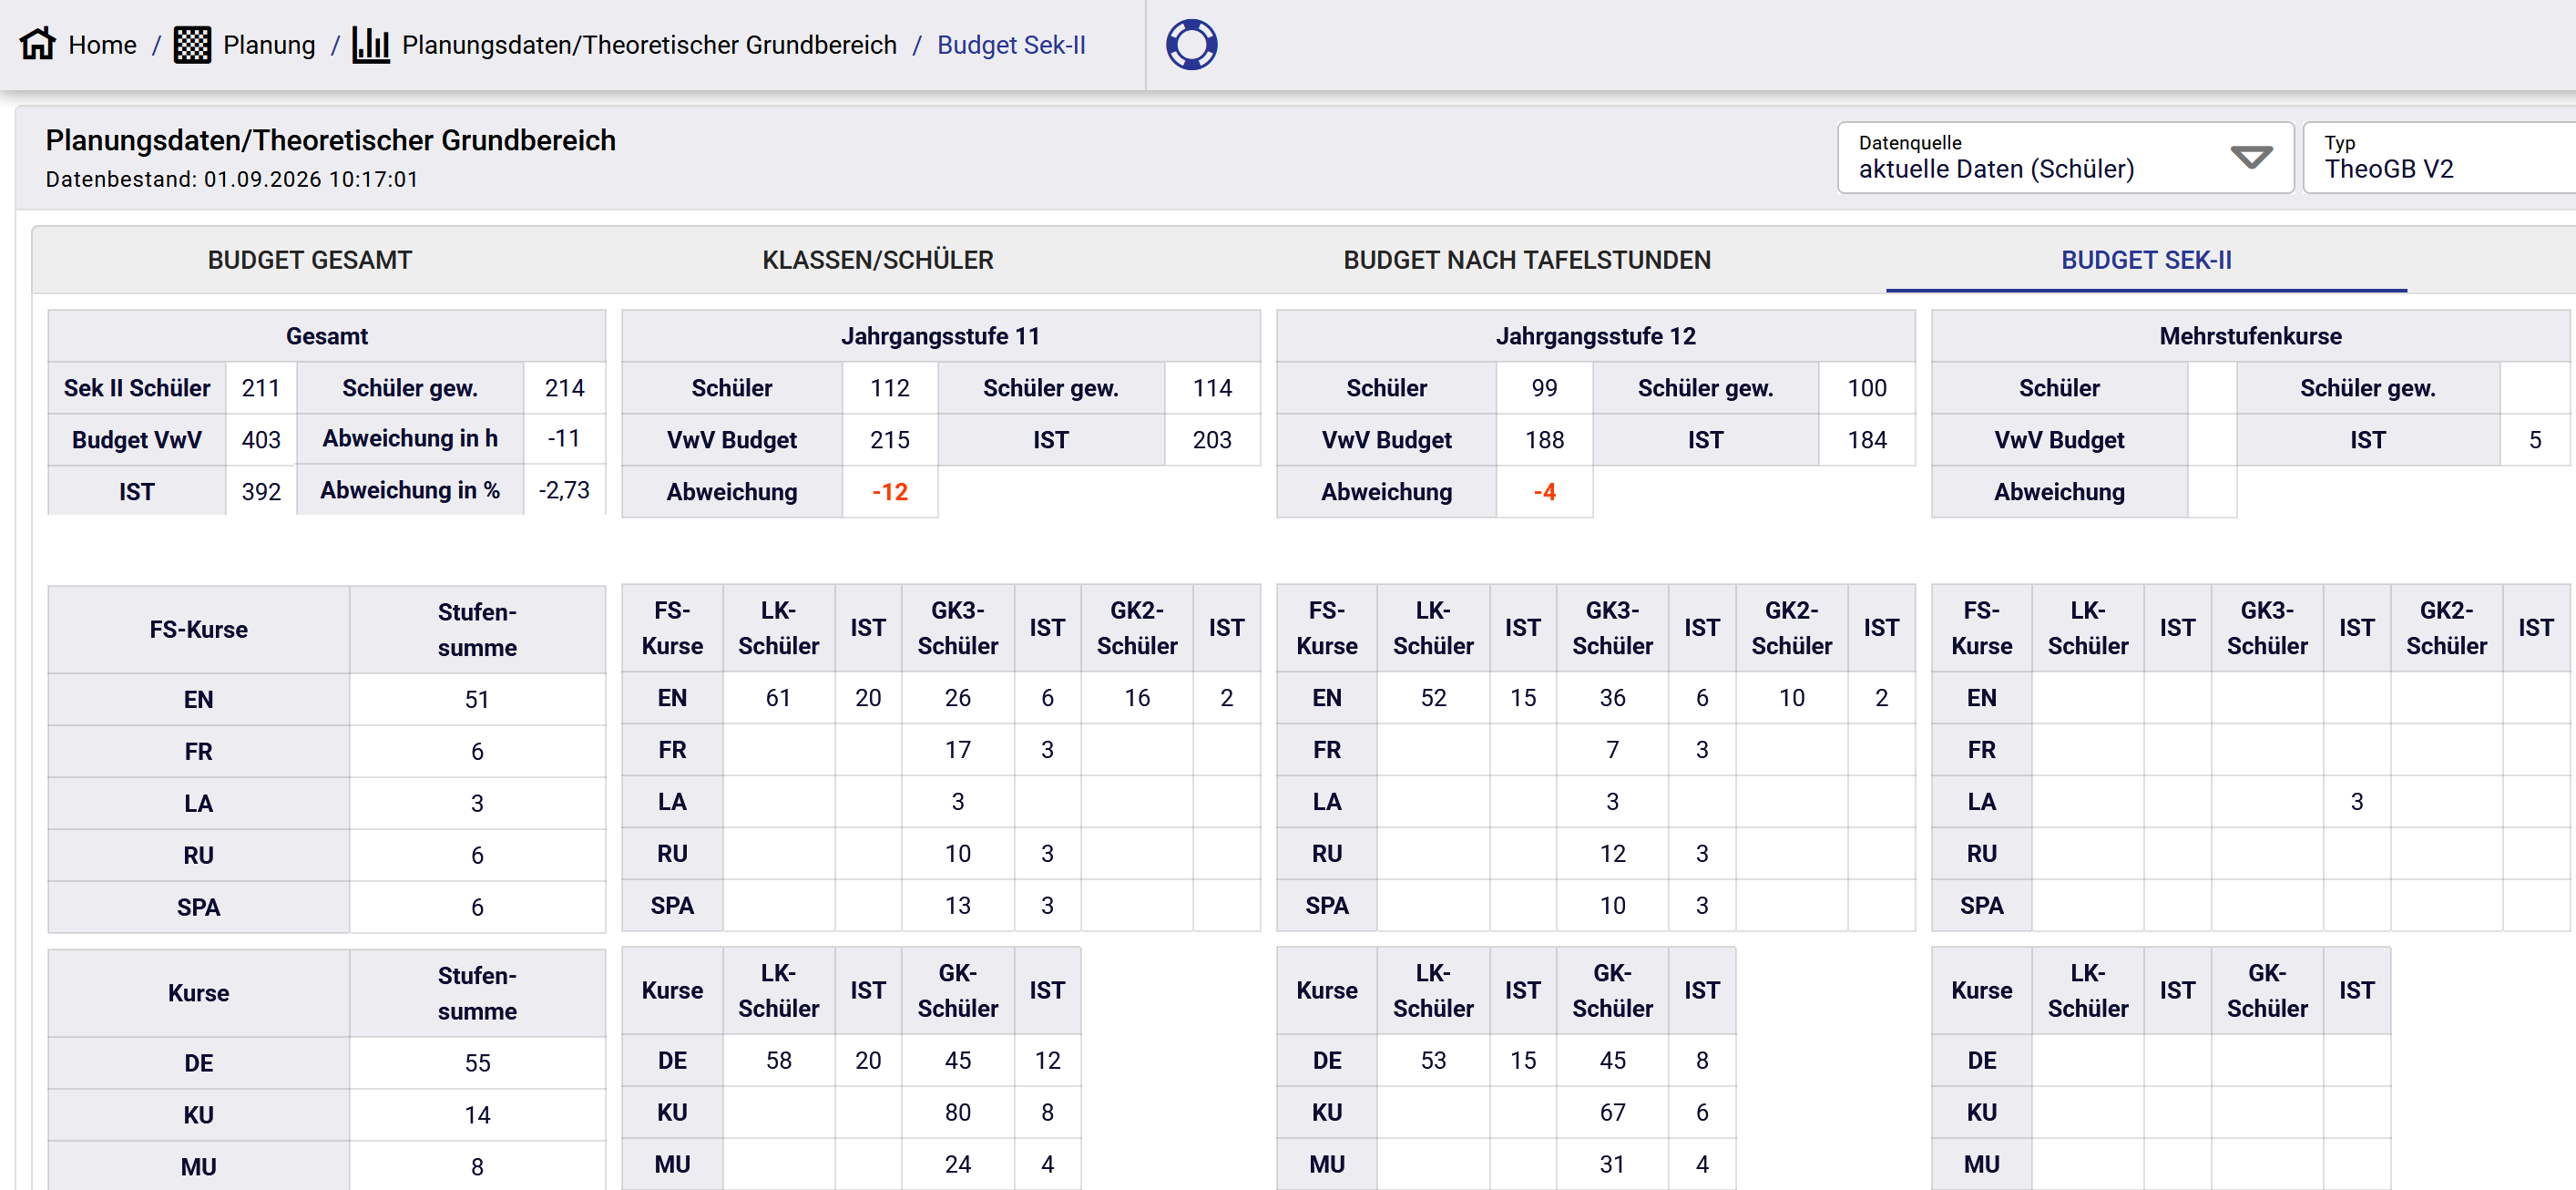Select the Jahrgangsstufe 11 table header
2576x1190 pixels.
coord(940,336)
